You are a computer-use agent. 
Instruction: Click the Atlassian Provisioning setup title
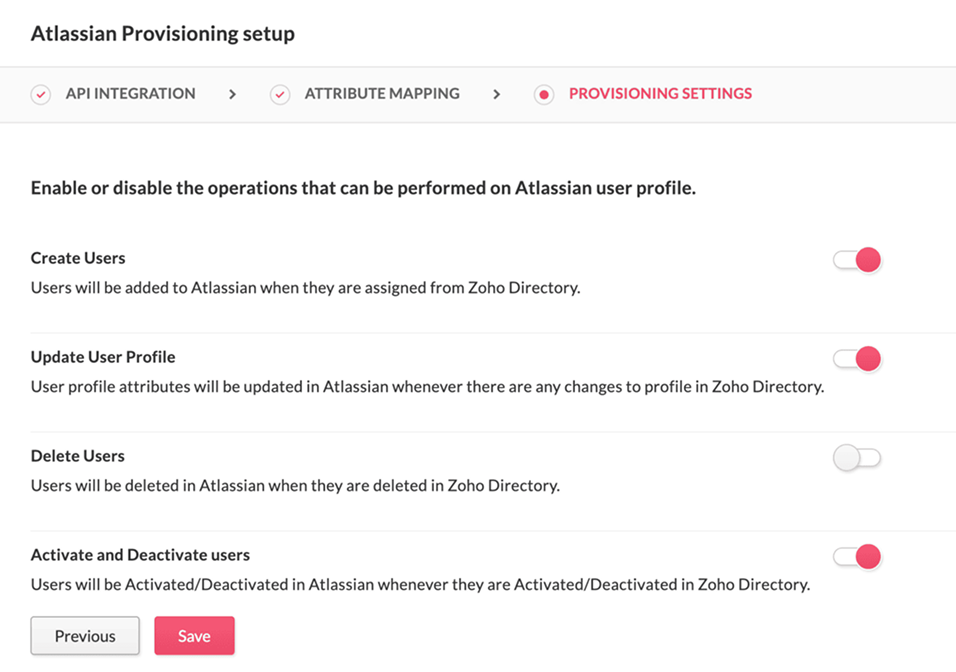point(161,33)
